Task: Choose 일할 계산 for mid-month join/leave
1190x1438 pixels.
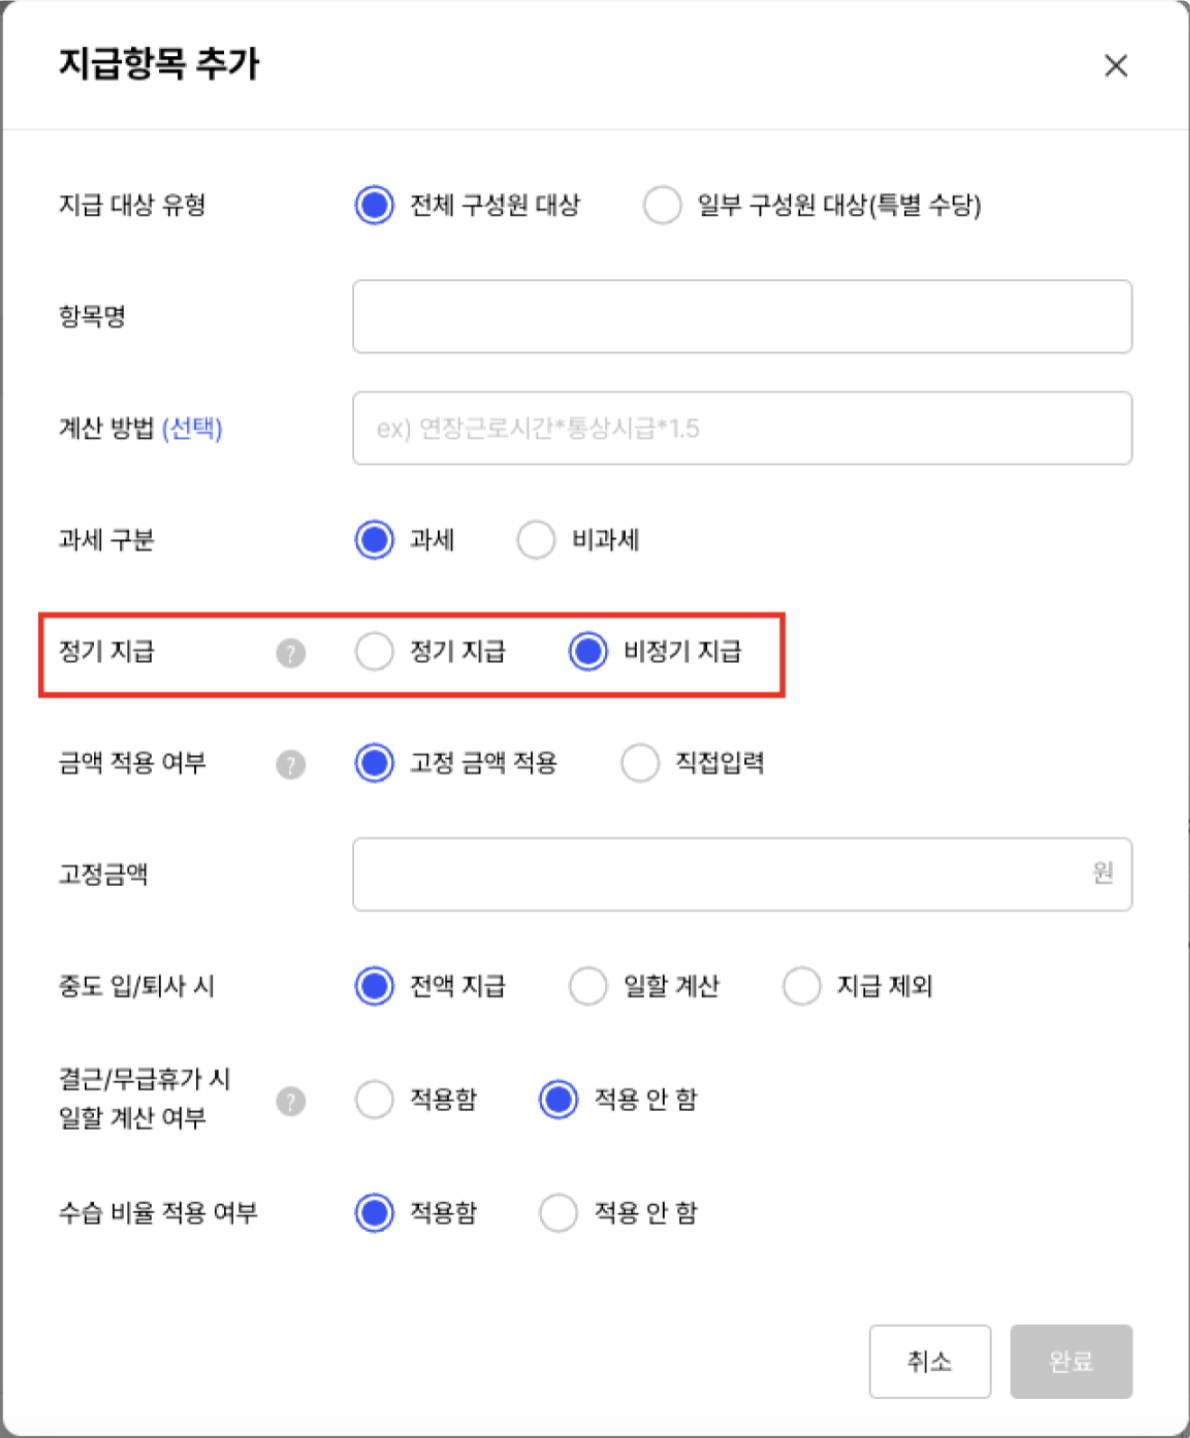Action: click(x=588, y=986)
